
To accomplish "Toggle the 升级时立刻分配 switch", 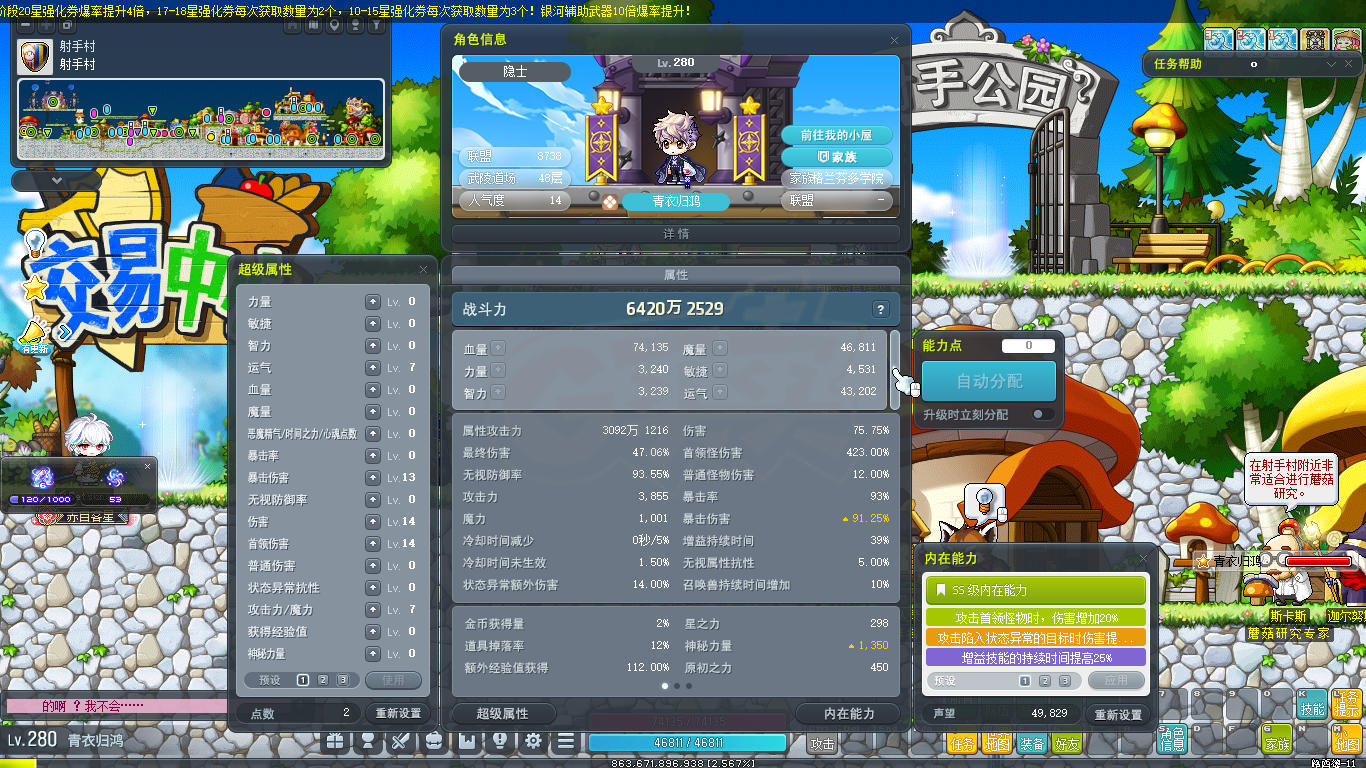I will click(1041, 414).
